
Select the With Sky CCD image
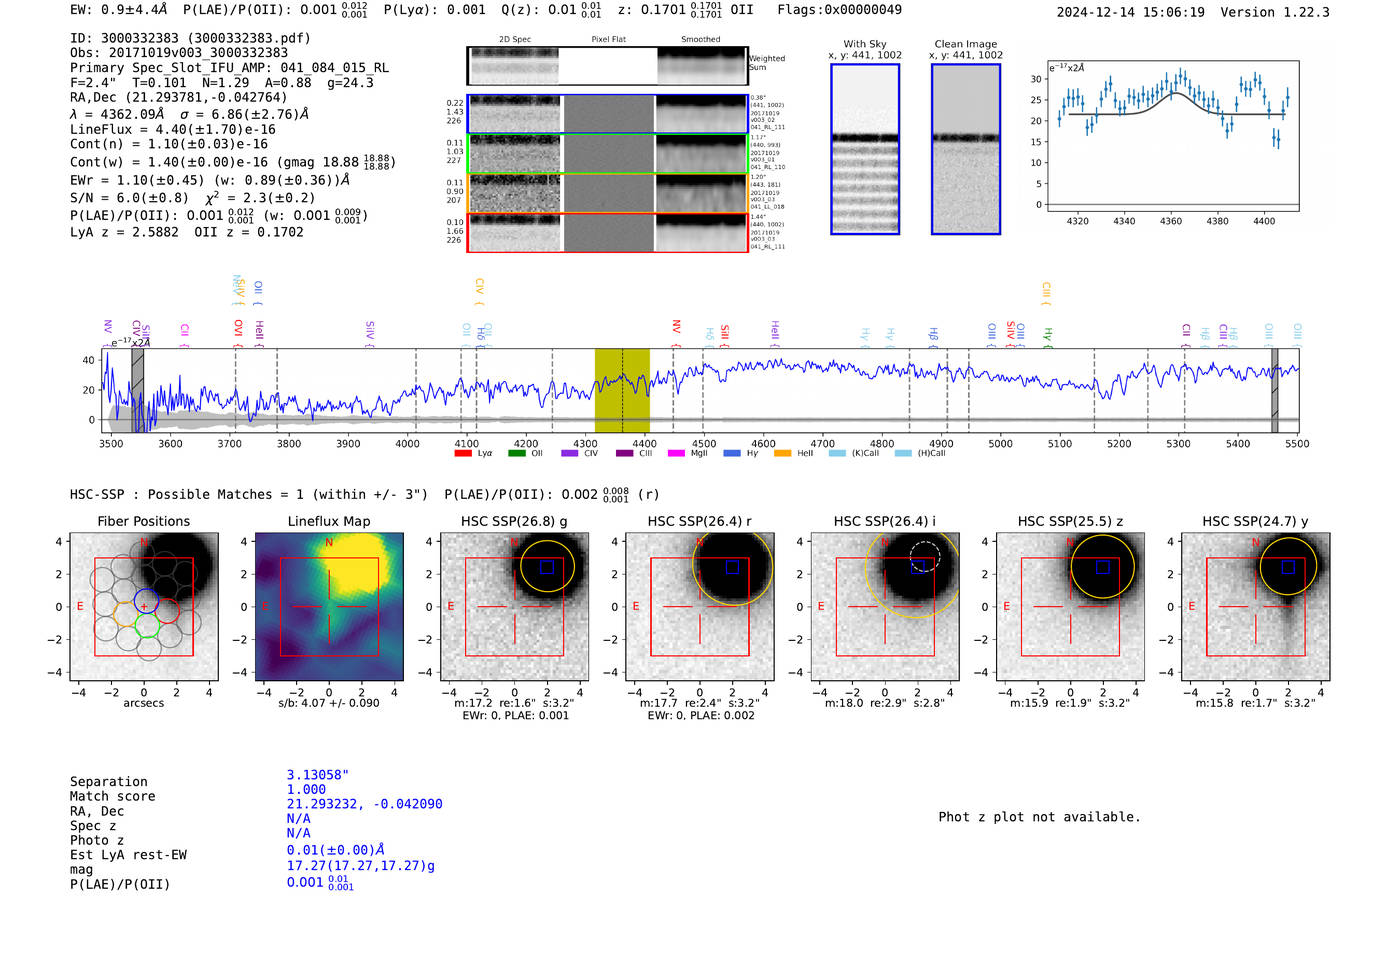865,149
